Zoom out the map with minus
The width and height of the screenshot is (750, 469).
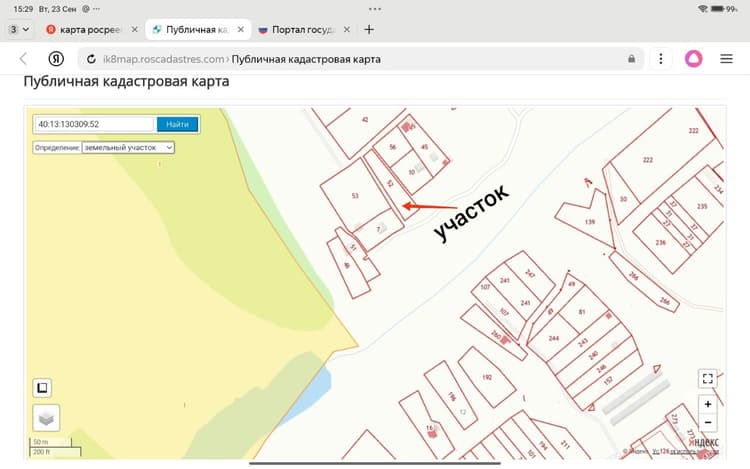707,423
